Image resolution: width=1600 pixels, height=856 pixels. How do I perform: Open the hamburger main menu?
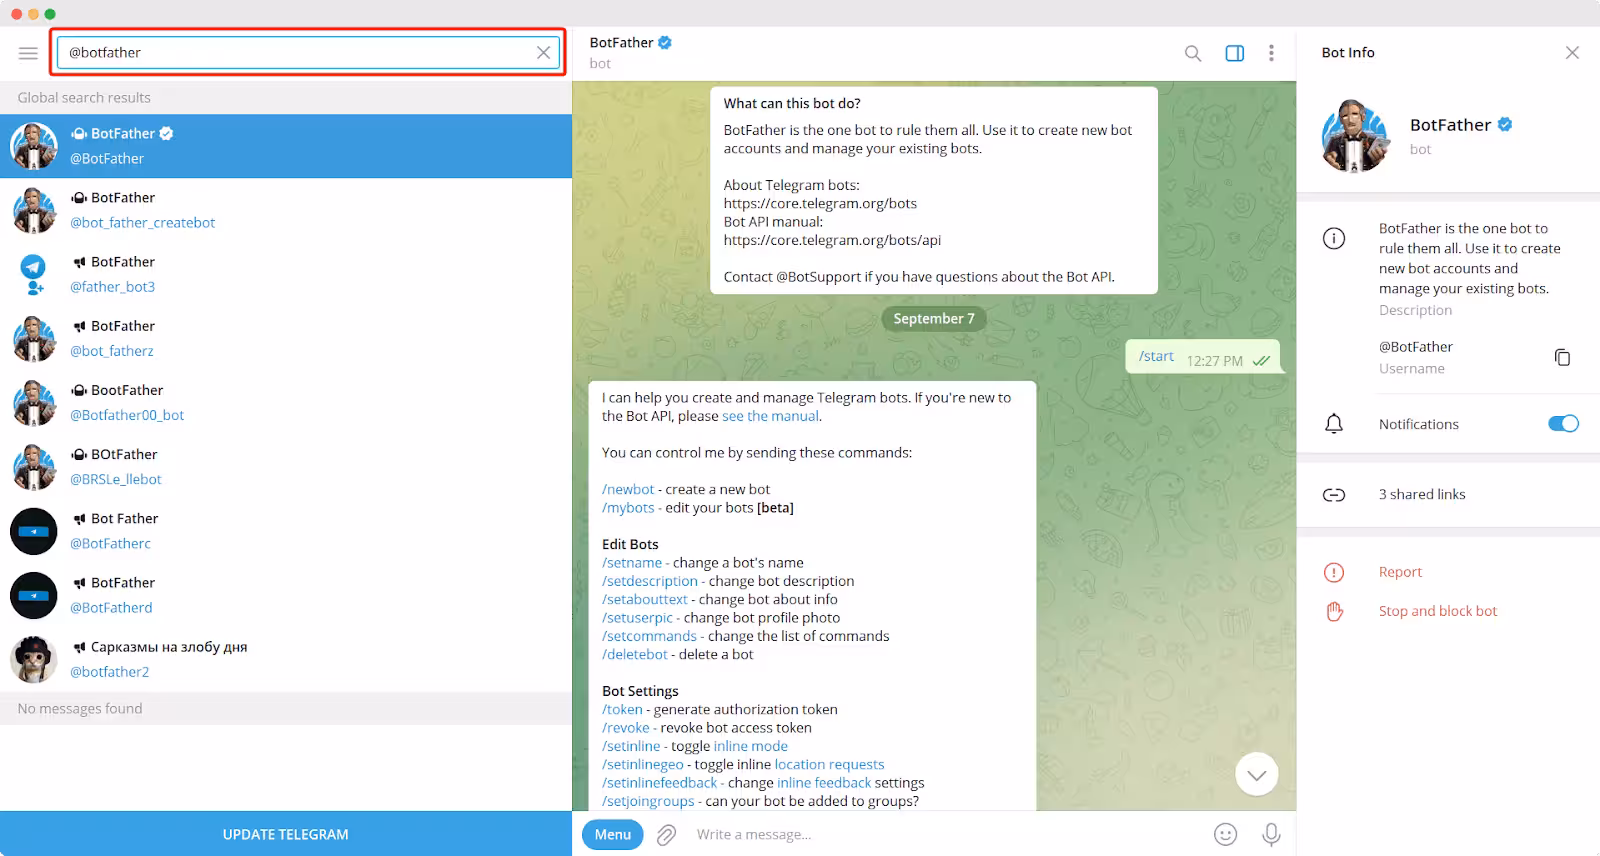coord(28,53)
